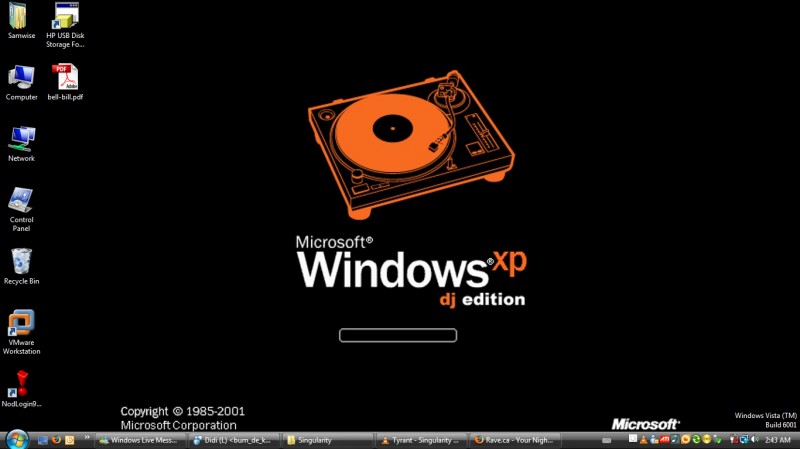Click the 2:43 AM clock
The image size is (800, 449).
point(778,440)
